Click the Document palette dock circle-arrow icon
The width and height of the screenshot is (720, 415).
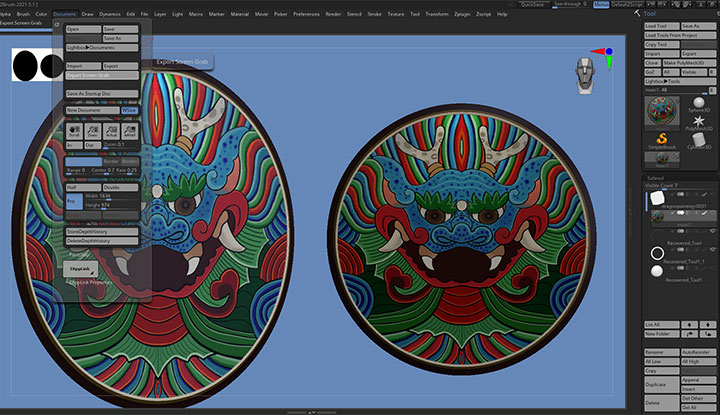(x=57, y=24)
